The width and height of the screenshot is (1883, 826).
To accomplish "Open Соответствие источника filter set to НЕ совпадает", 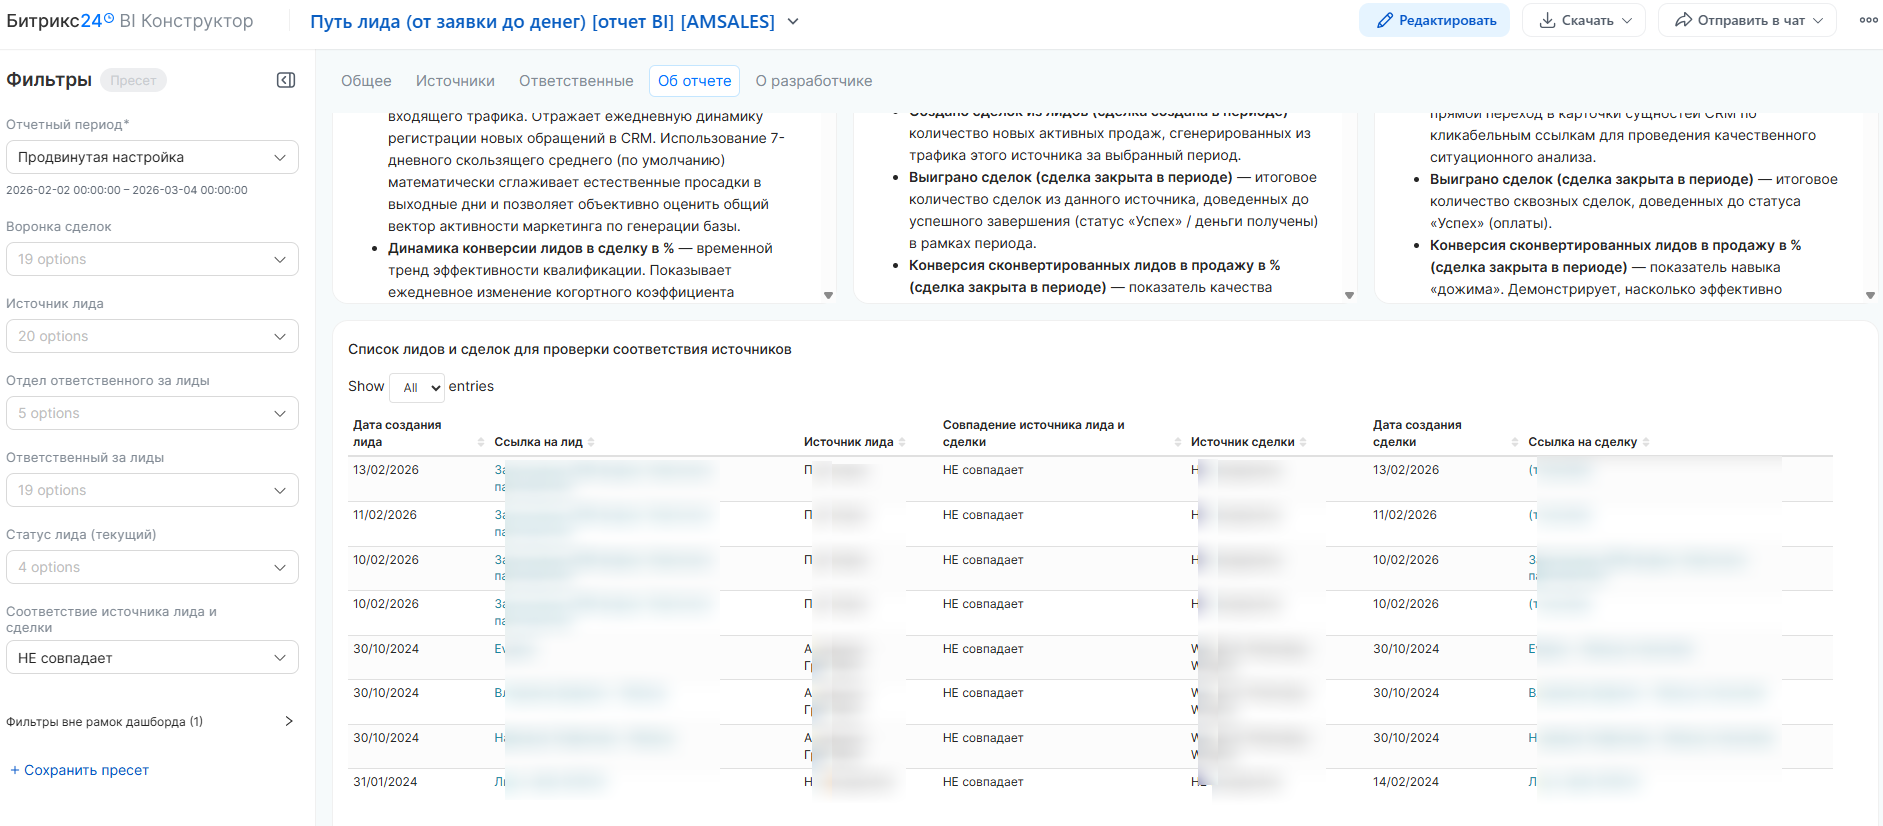I will [x=152, y=657].
